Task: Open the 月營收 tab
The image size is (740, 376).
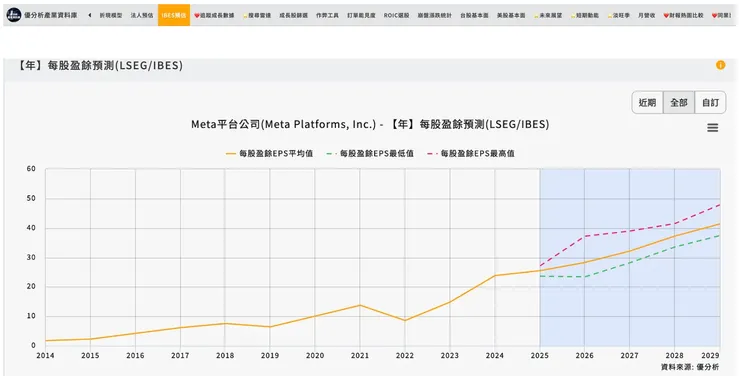Action: [647, 16]
